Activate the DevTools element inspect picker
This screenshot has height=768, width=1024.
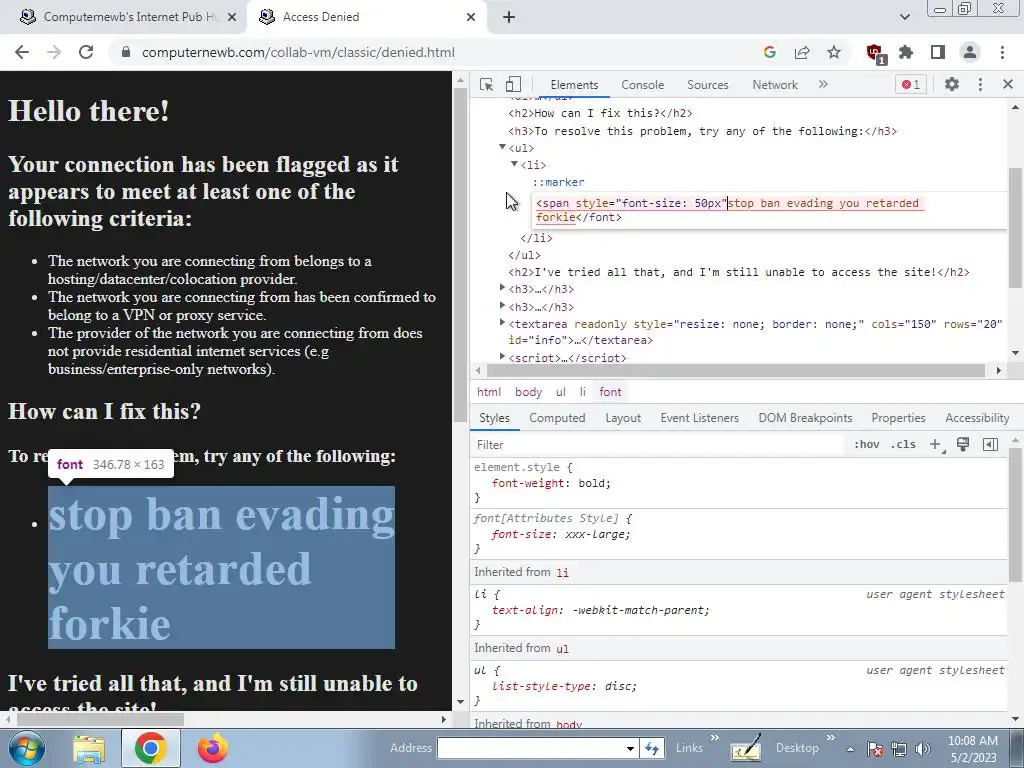click(x=486, y=84)
